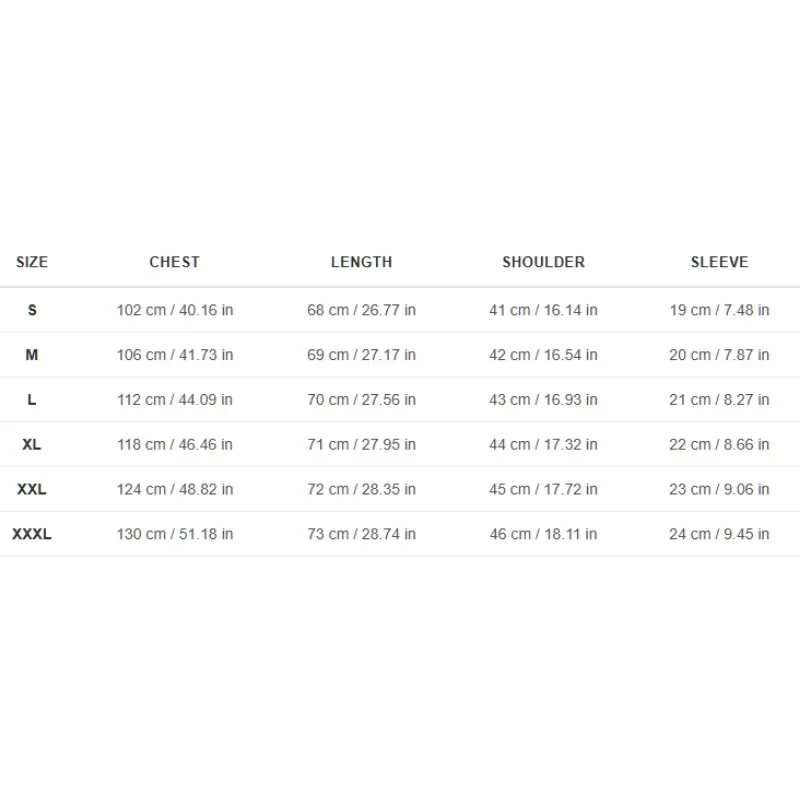Select the S size row label
This screenshot has height=800, width=800.
(32, 310)
